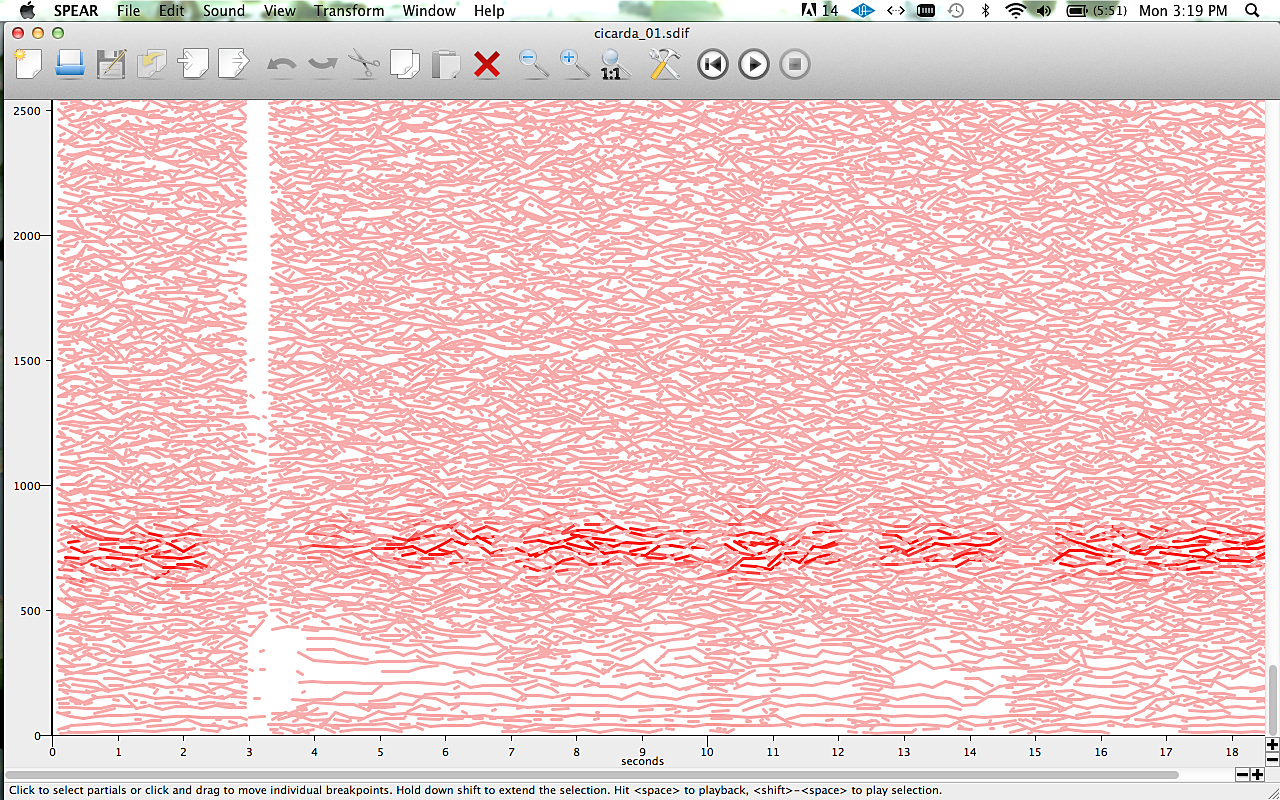Click the battery status icon showing 5:51
This screenshot has width=1280, height=800.
[x=1095, y=11]
